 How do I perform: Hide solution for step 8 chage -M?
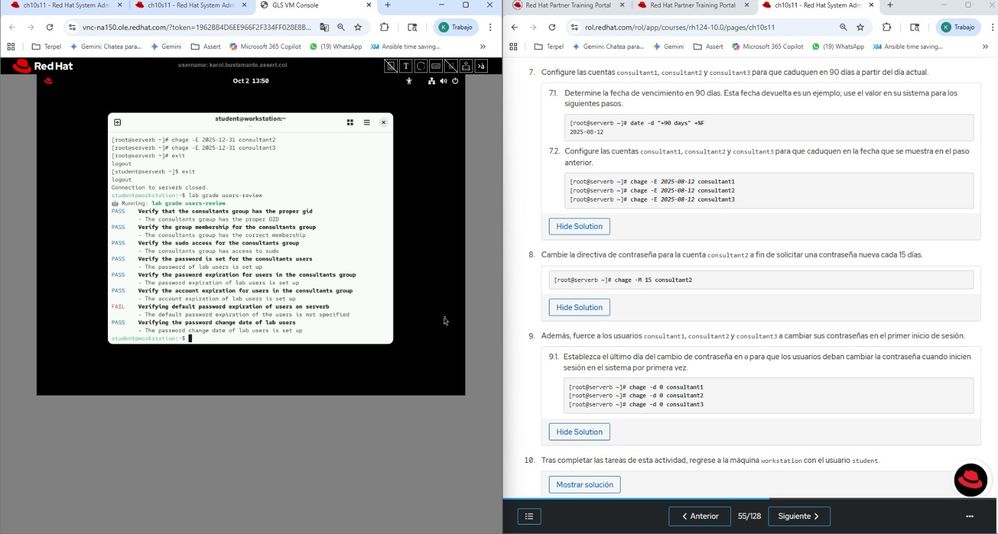tap(579, 307)
